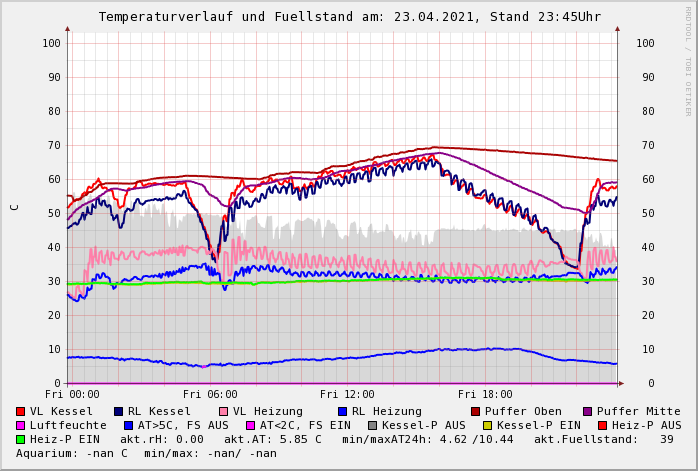Click the 'AT>5C, FS AUS' legend label
698x471 pixels.
click(x=183, y=426)
